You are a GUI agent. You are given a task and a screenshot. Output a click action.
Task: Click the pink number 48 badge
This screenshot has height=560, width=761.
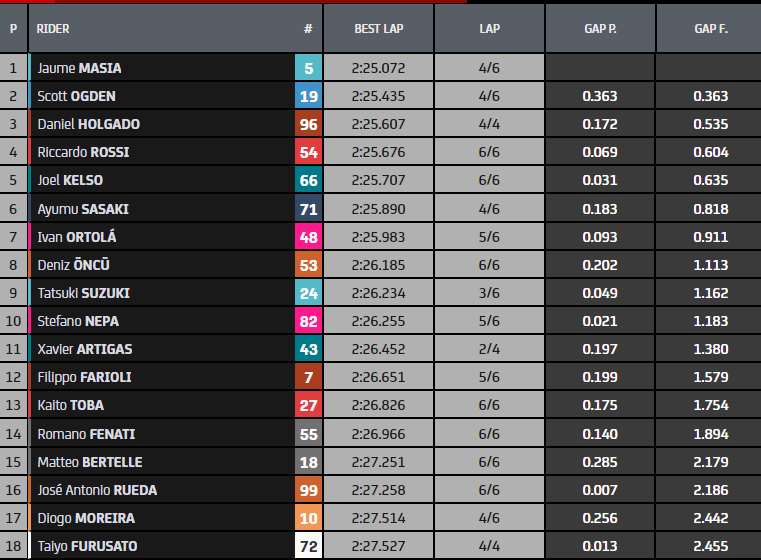pyautogui.click(x=308, y=237)
